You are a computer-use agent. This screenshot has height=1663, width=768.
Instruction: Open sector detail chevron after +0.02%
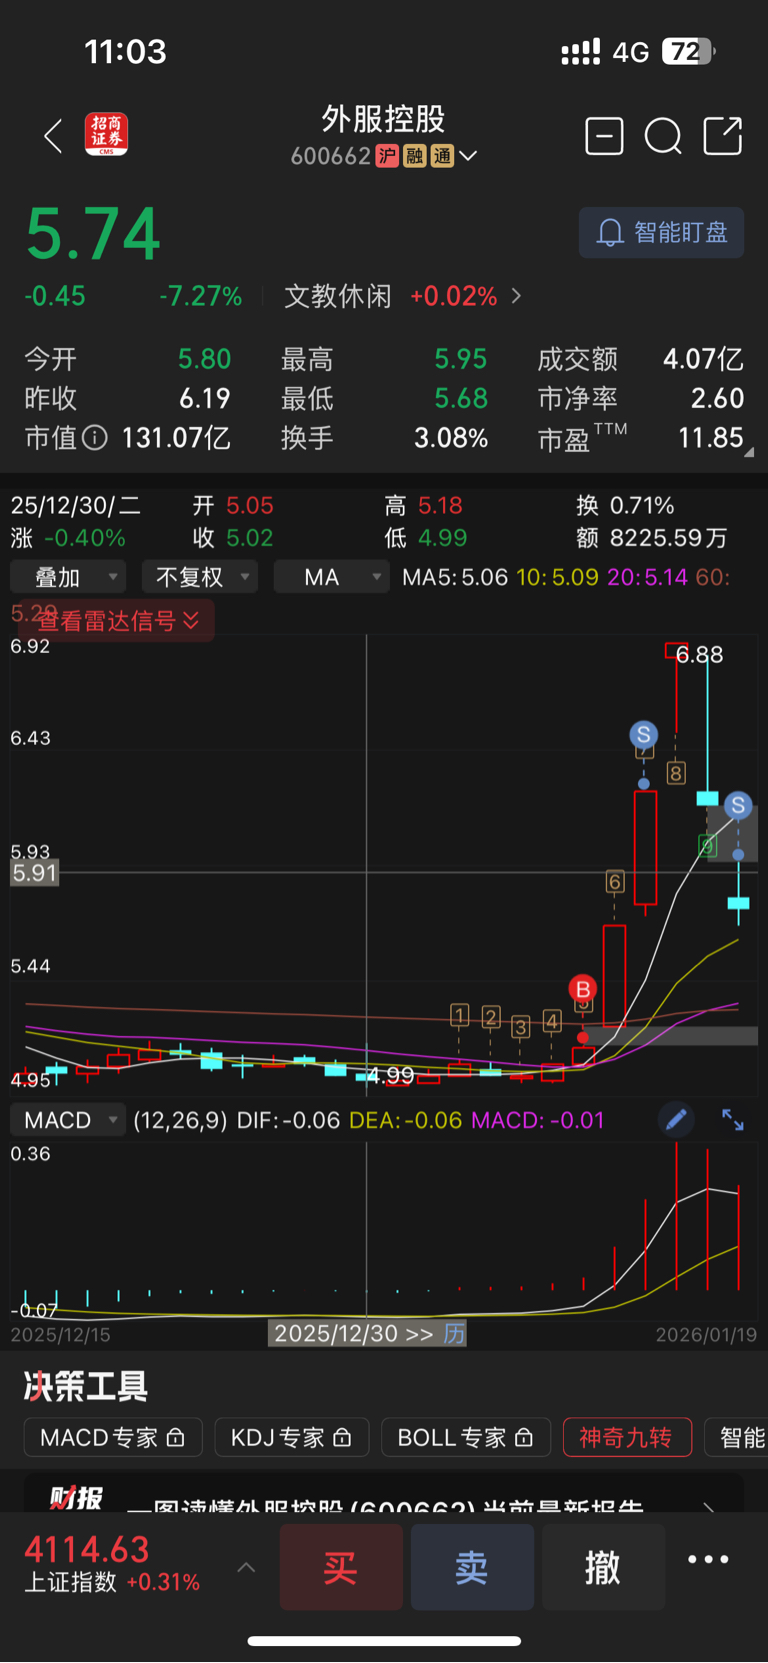click(516, 296)
